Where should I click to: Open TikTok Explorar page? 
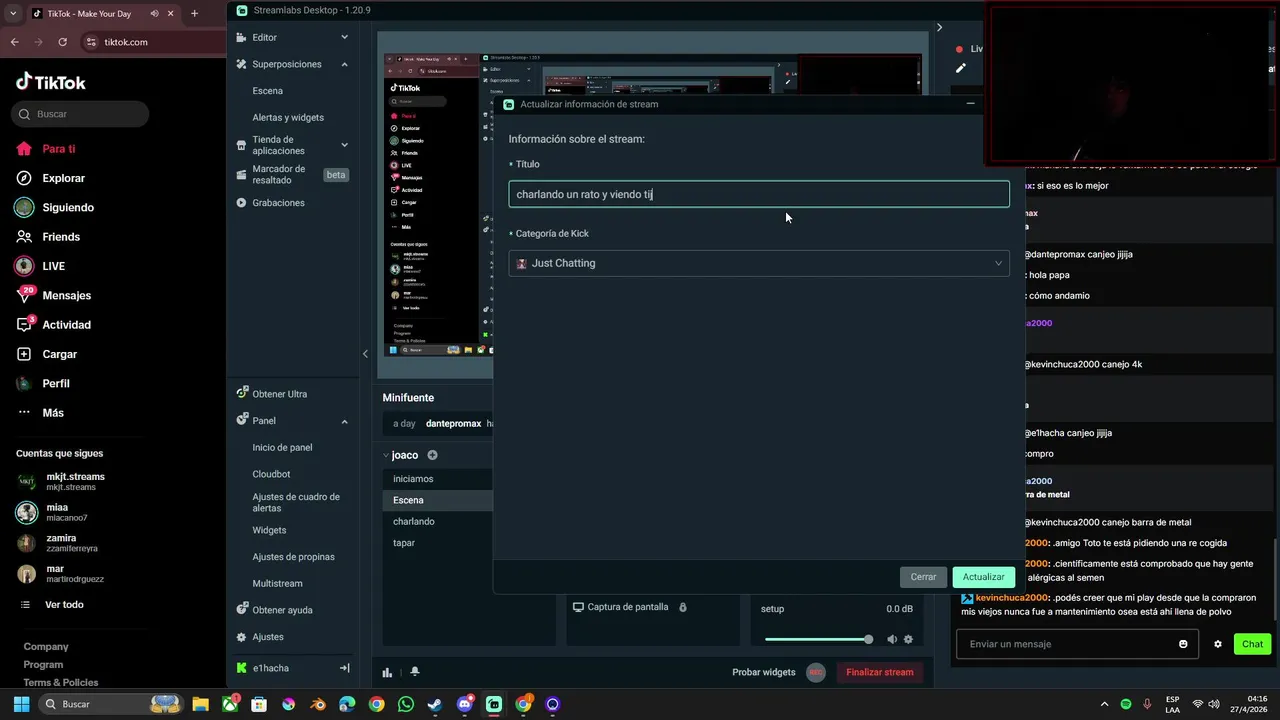point(63,178)
